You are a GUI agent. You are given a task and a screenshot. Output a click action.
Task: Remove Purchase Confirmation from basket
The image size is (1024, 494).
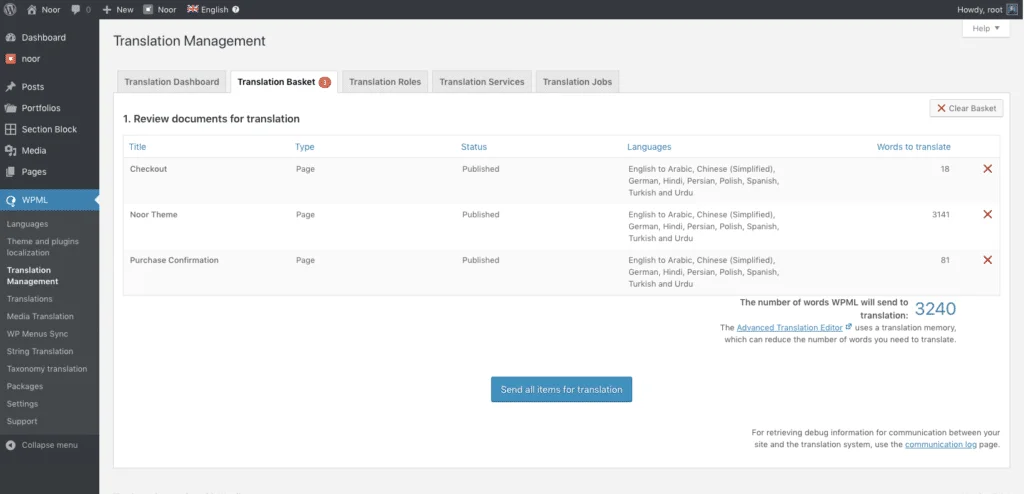[x=987, y=260]
